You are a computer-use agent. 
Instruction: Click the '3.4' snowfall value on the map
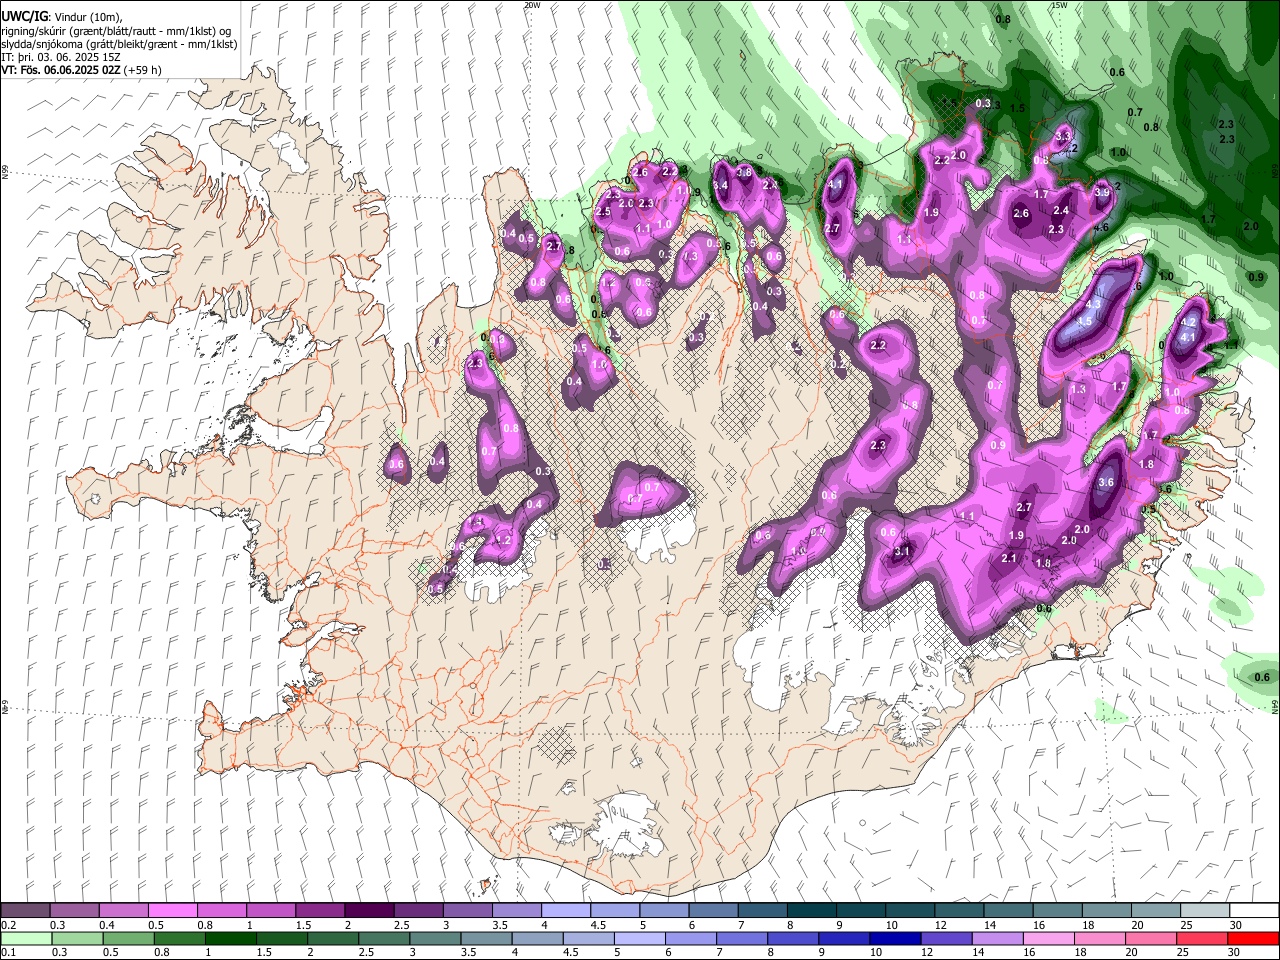pos(720,185)
